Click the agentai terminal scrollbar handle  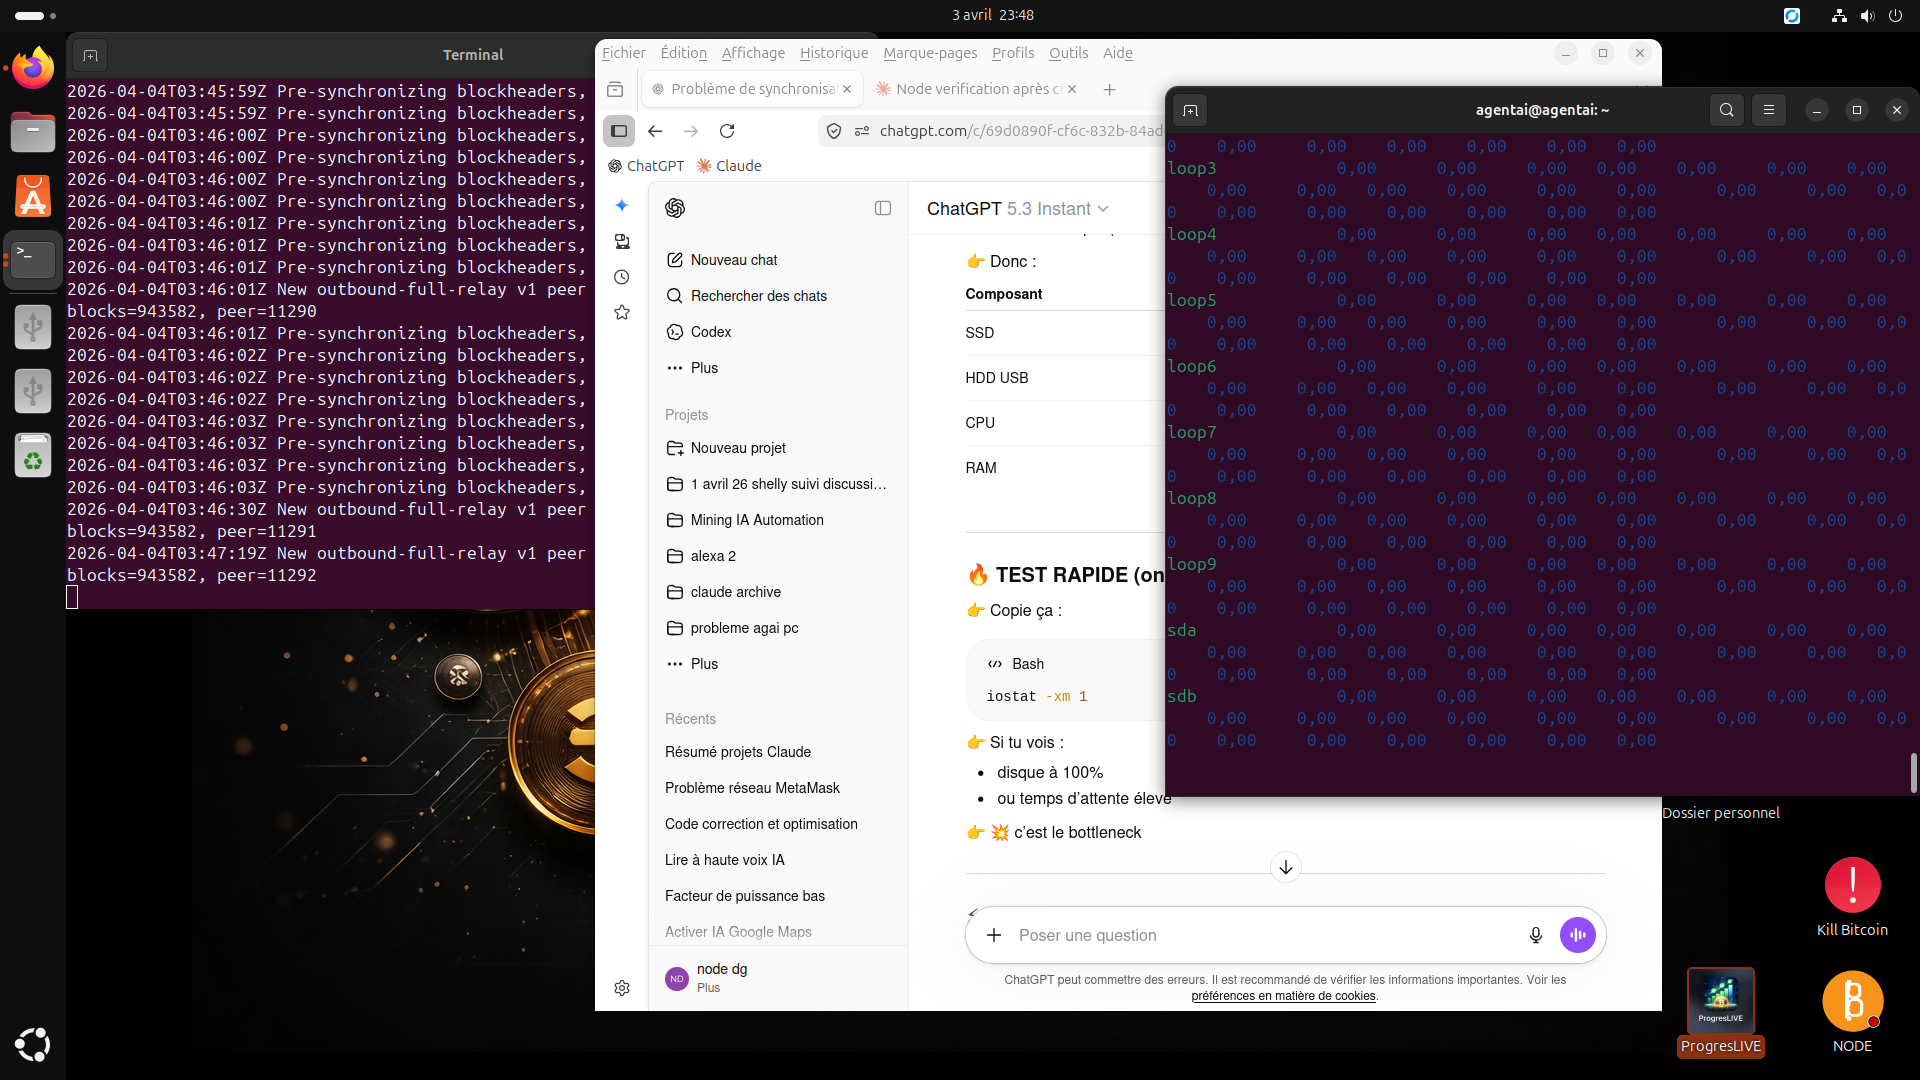[x=1913, y=772]
